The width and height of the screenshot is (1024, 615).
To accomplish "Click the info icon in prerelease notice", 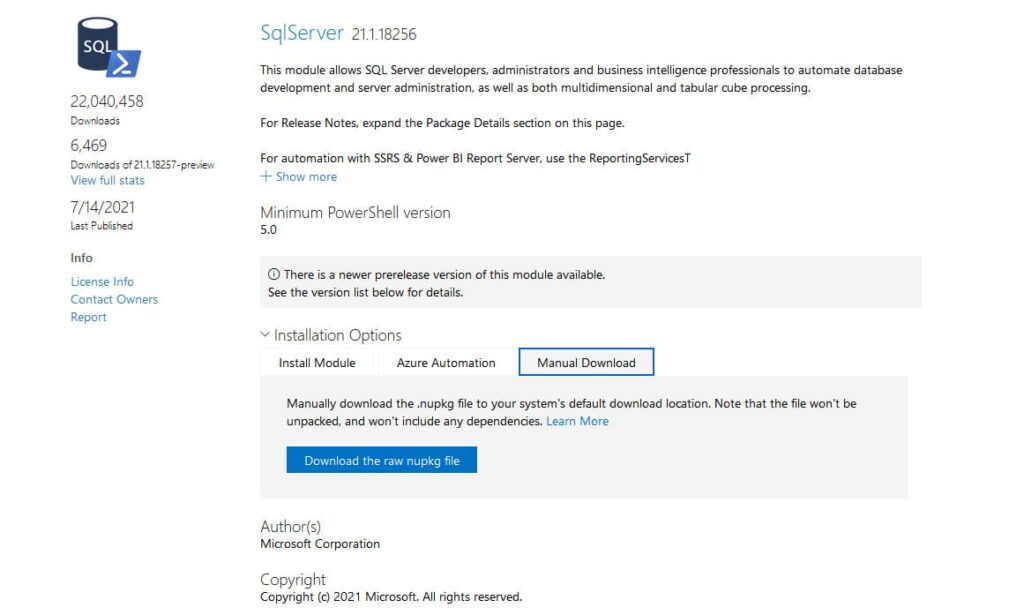I will coord(274,274).
